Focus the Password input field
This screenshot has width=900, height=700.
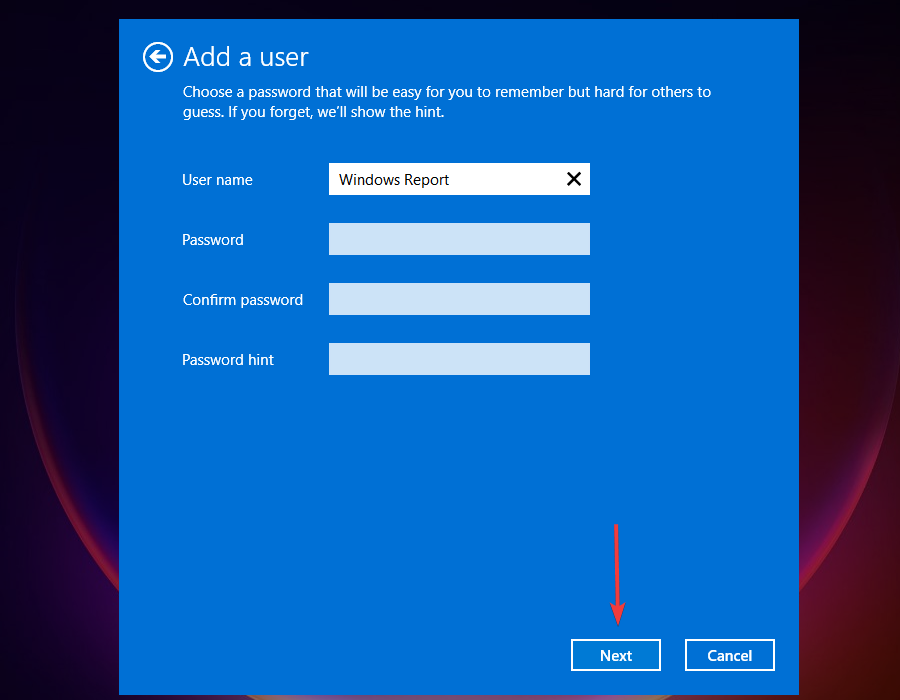[x=459, y=239]
